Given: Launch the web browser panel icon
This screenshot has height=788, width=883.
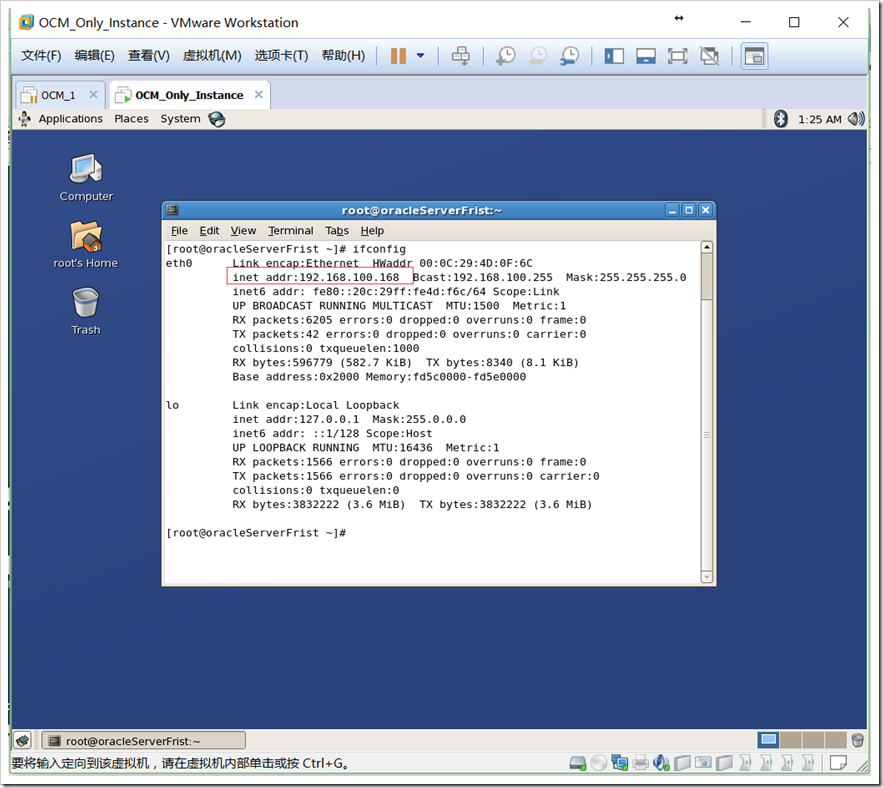Looking at the screenshot, I should pos(216,119).
